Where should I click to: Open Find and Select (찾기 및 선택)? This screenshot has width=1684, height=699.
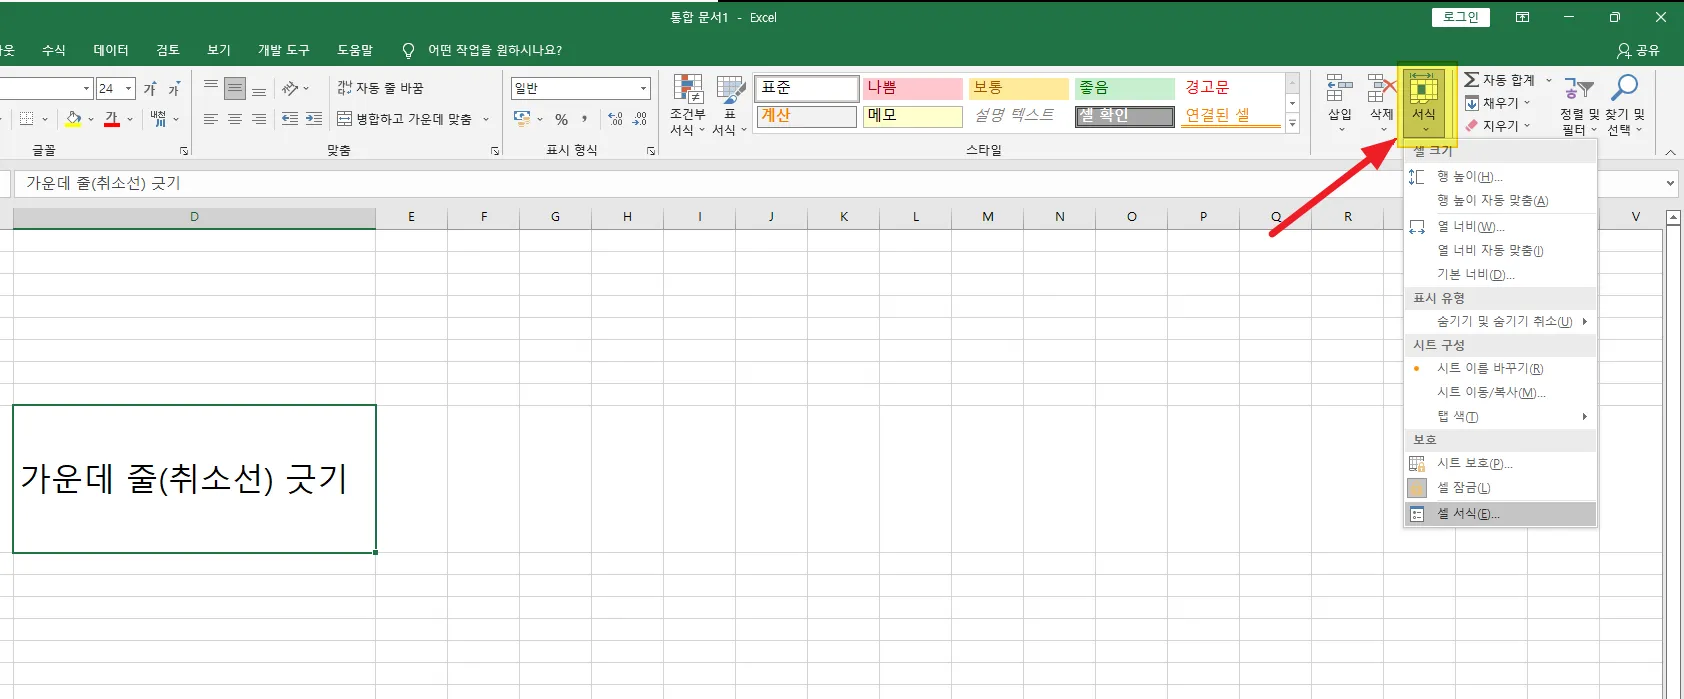click(1625, 105)
